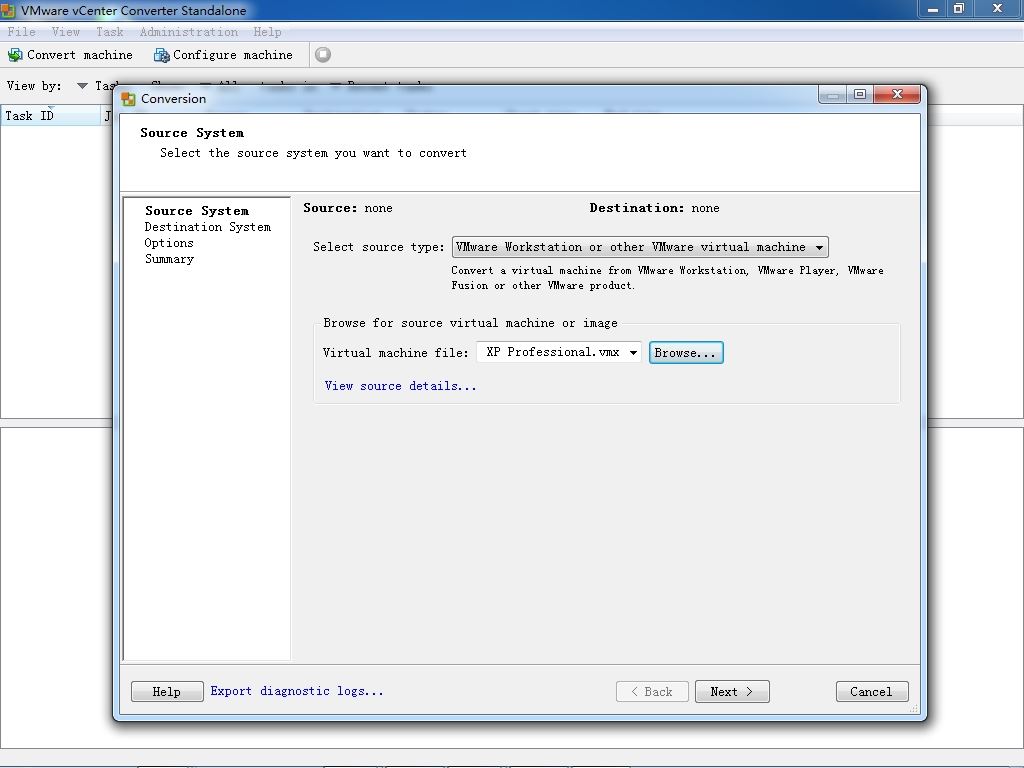Click the Configure machine label text
Screen dimensions: 1024x768
point(232,56)
